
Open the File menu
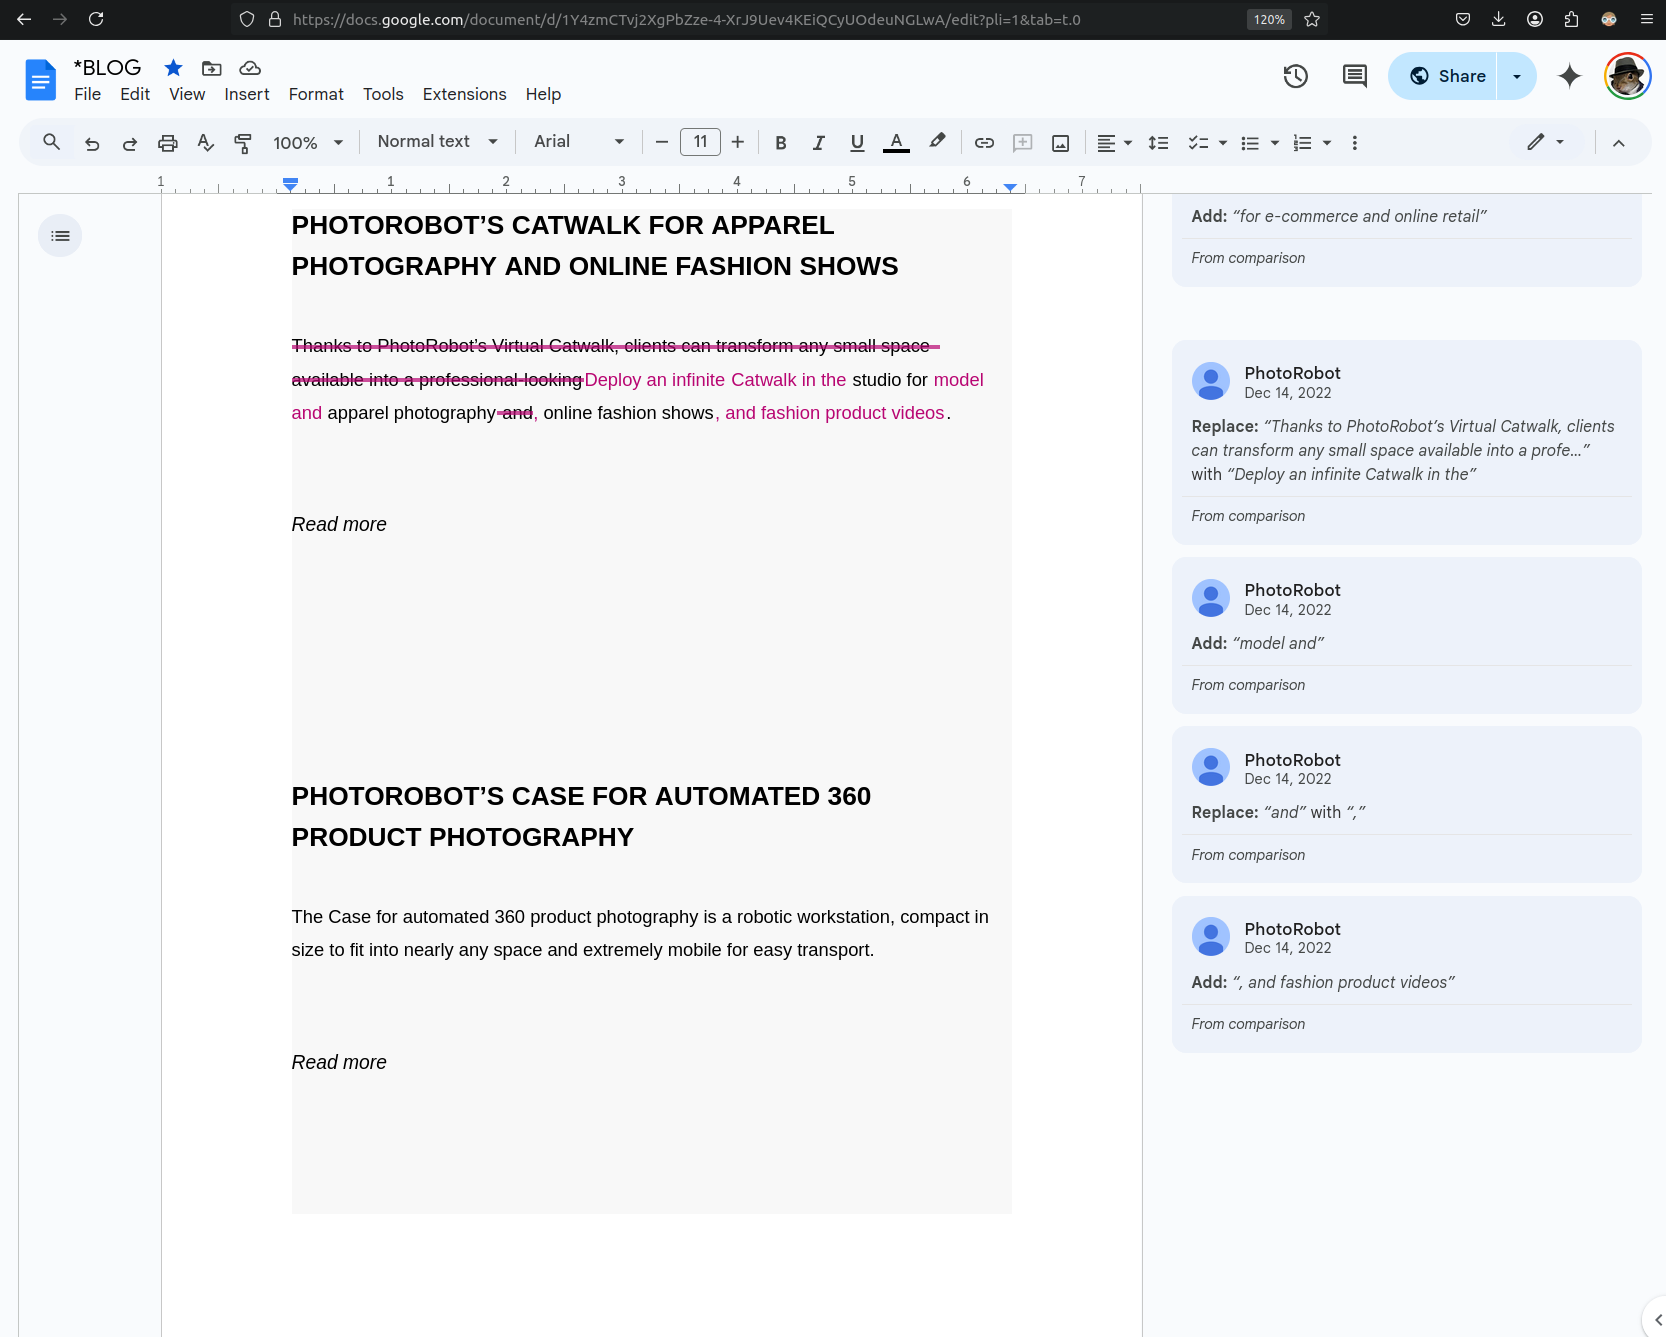87,94
